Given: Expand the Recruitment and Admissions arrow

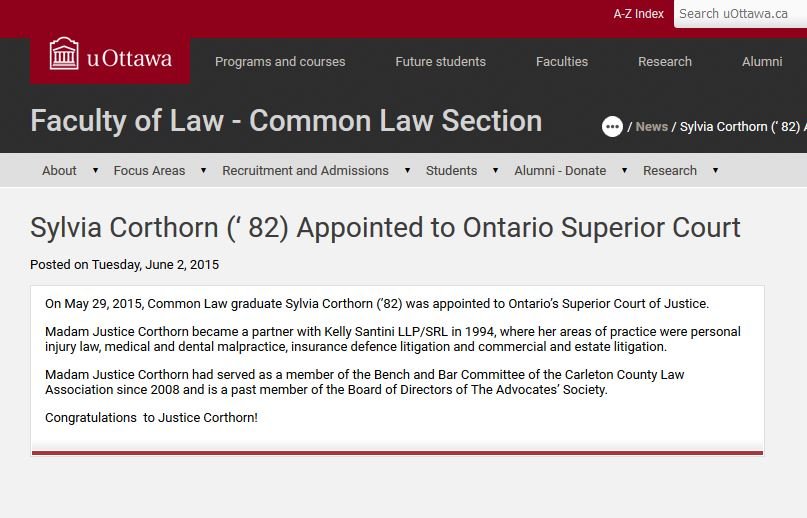Looking at the screenshot, I should [x=407, y=170].
